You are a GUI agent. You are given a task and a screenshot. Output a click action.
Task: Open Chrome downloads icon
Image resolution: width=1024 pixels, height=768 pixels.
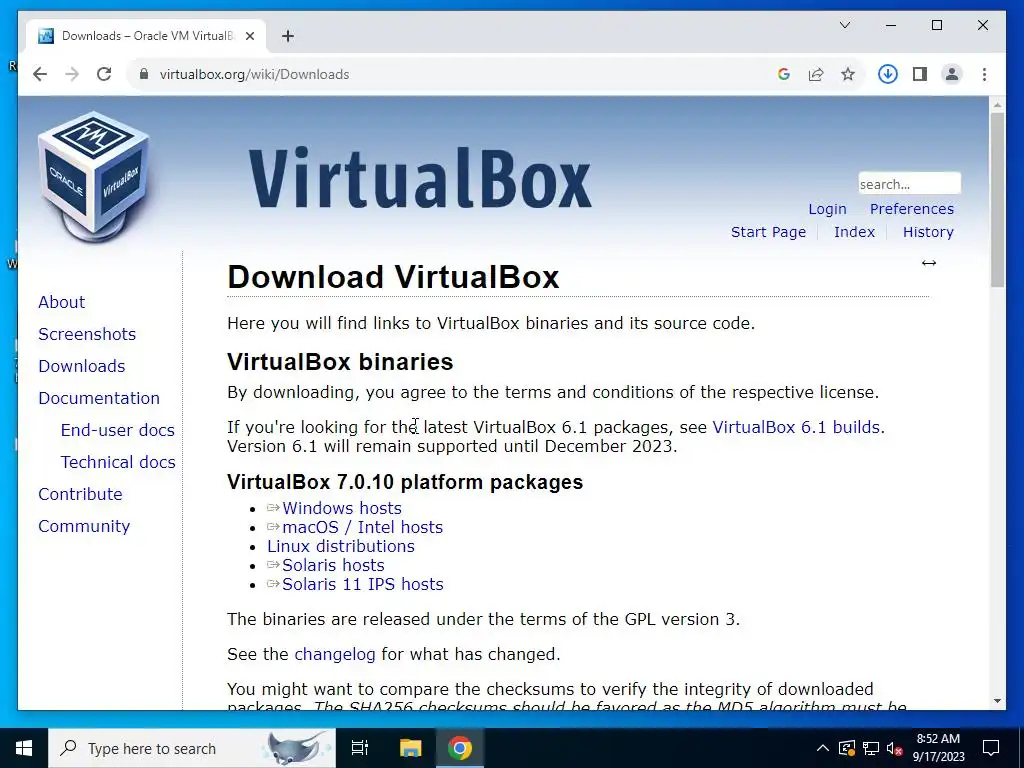(888, 74)
